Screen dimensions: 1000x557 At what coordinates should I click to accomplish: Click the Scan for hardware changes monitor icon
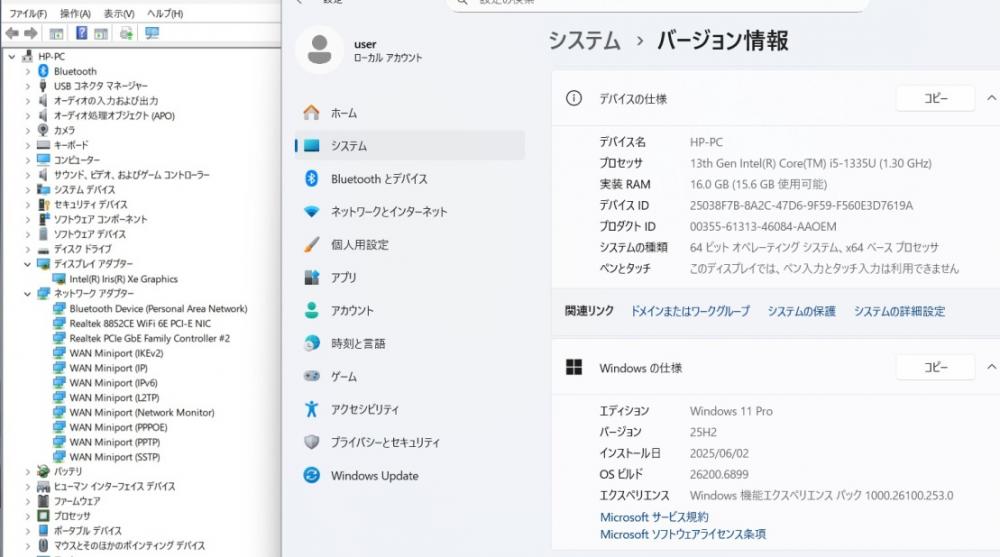point(152,33)
